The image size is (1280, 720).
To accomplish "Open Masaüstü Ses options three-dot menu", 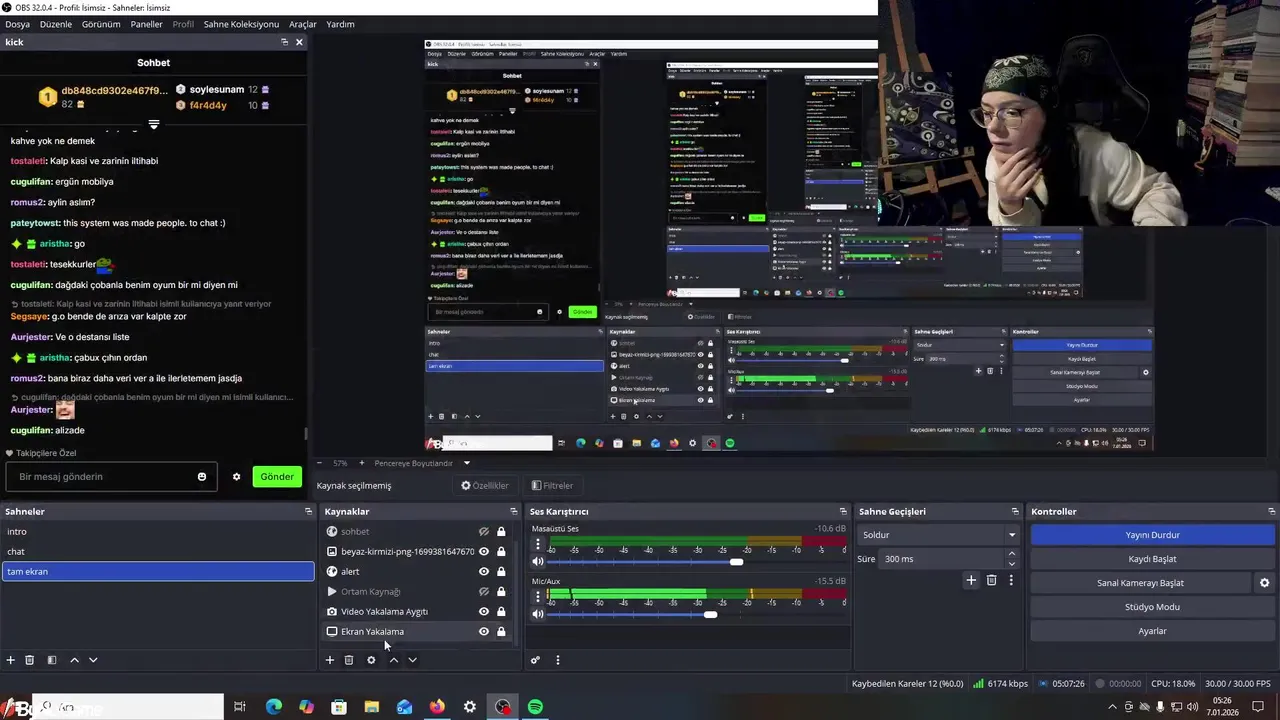I will [538, 545].
